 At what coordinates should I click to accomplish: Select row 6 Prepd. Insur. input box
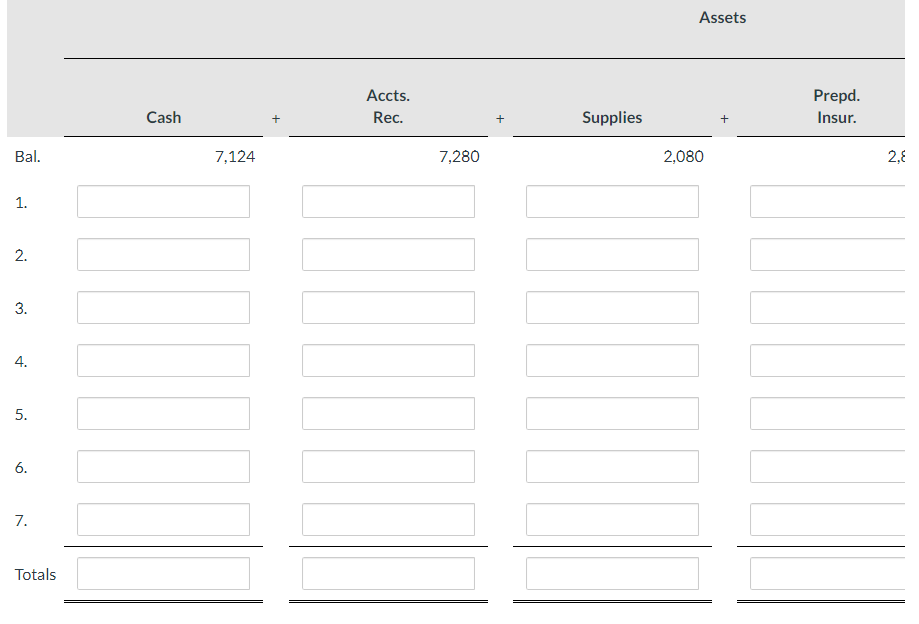(828, 466)
